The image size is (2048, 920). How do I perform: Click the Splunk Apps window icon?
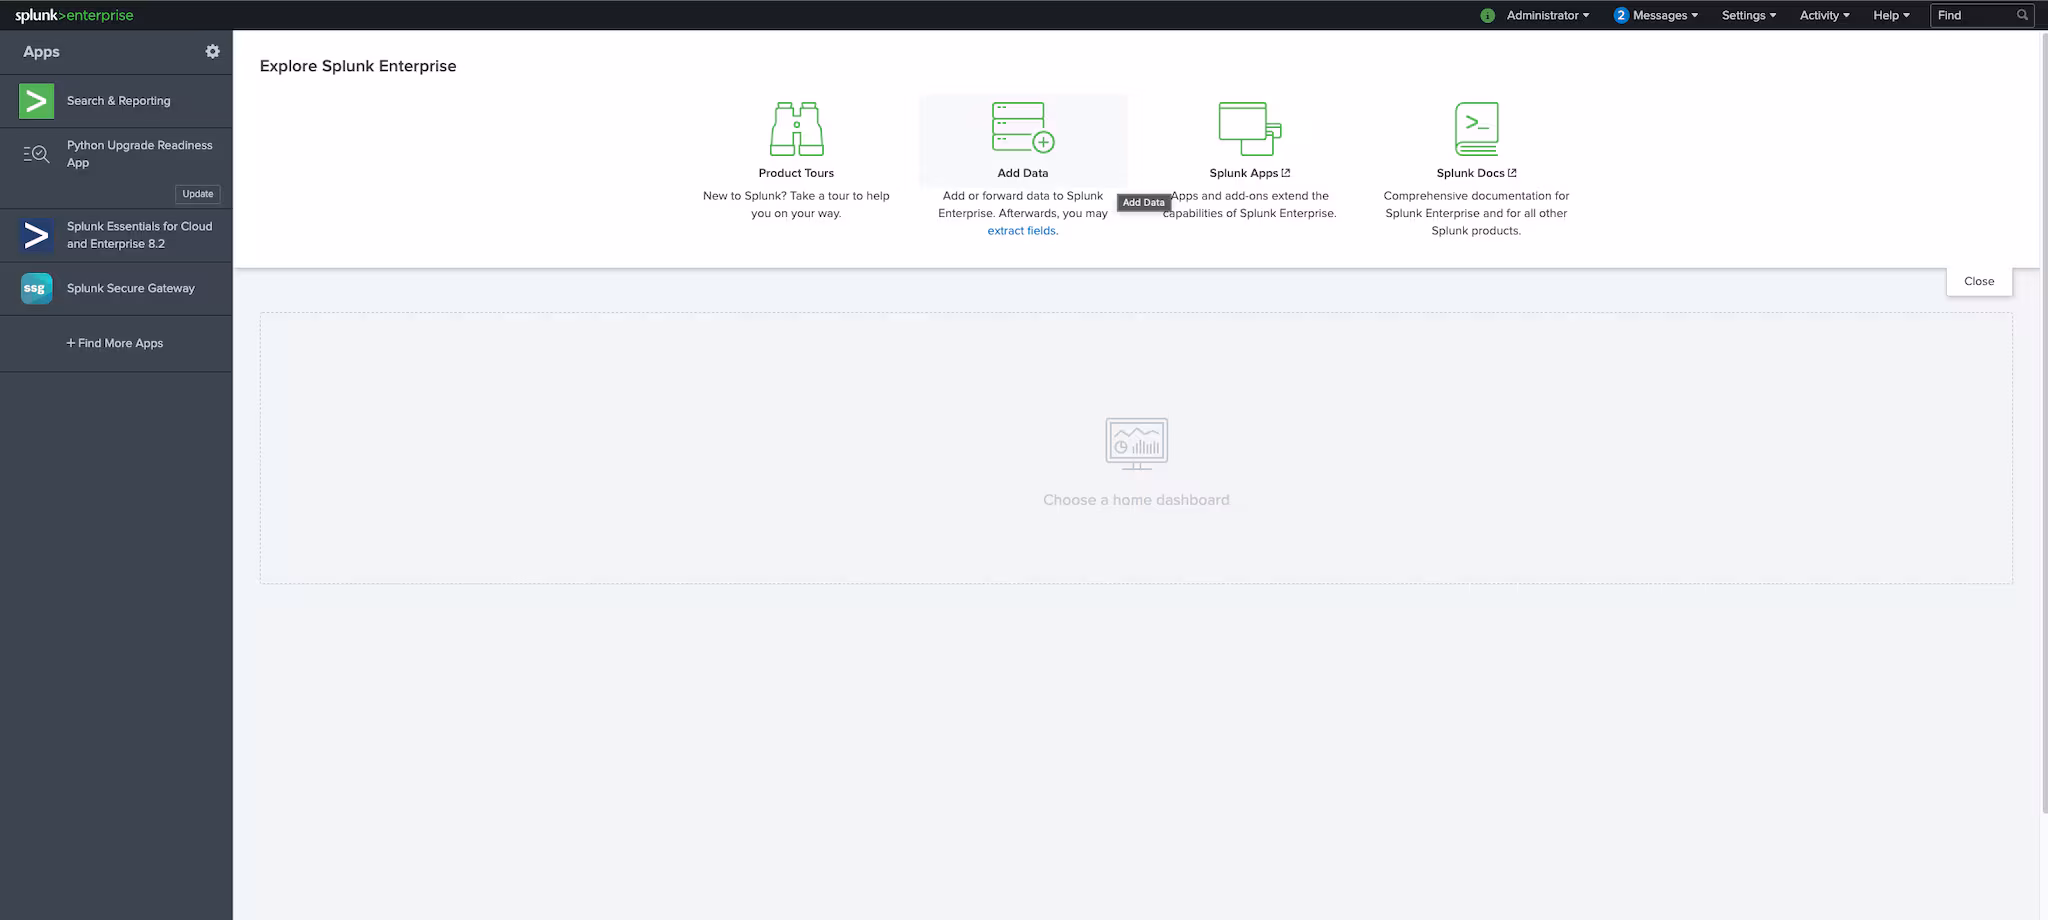pos(1249,129)
